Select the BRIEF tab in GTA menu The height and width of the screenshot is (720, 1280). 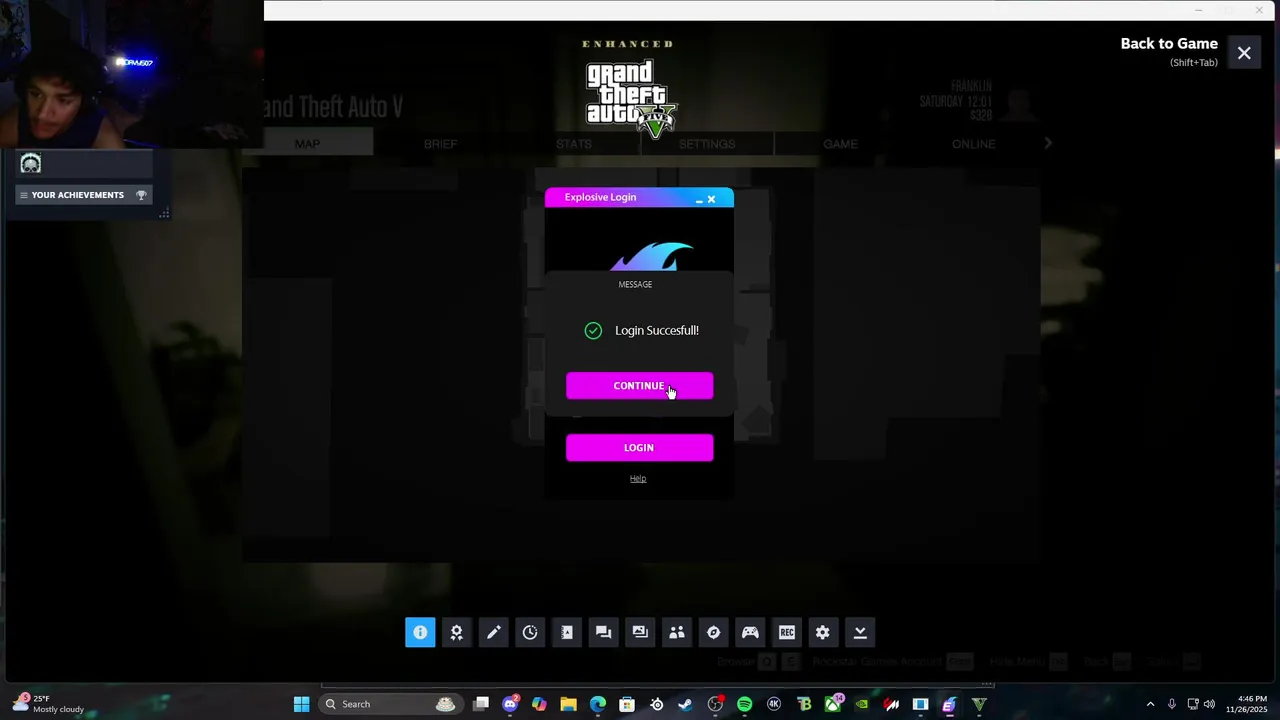tap(440, 144)
